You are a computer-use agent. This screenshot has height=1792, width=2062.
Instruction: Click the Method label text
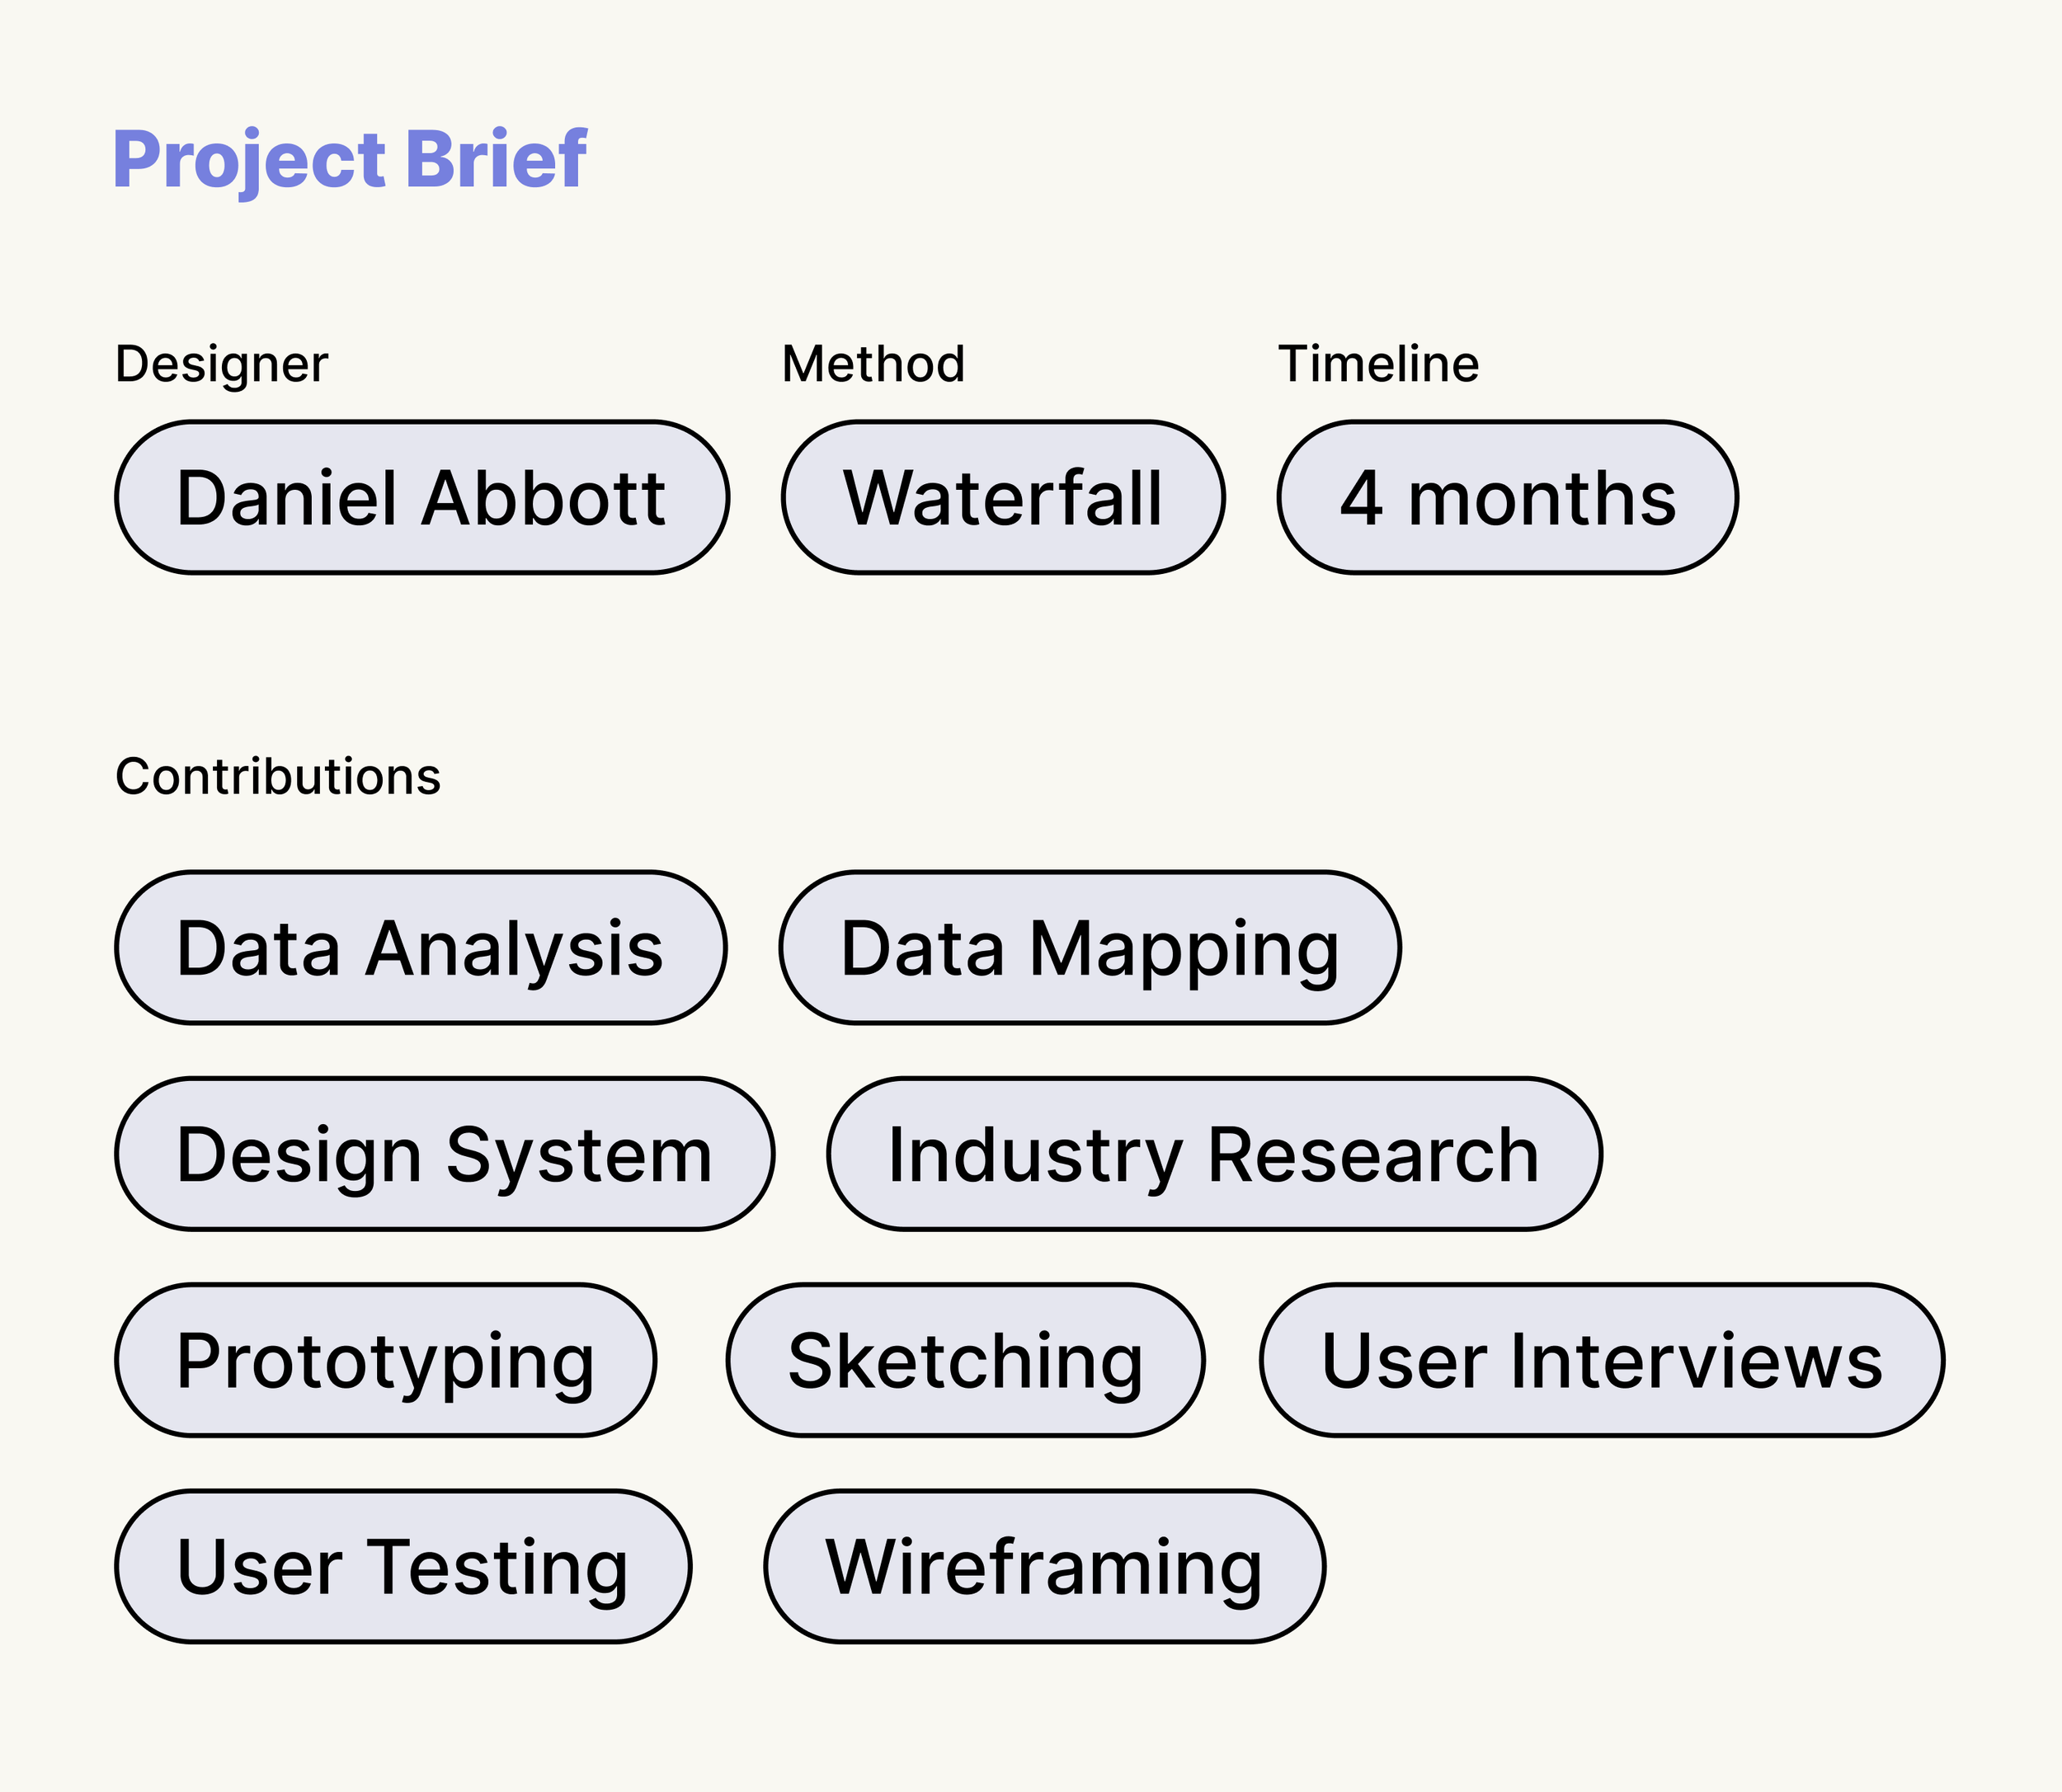[873, 363]
